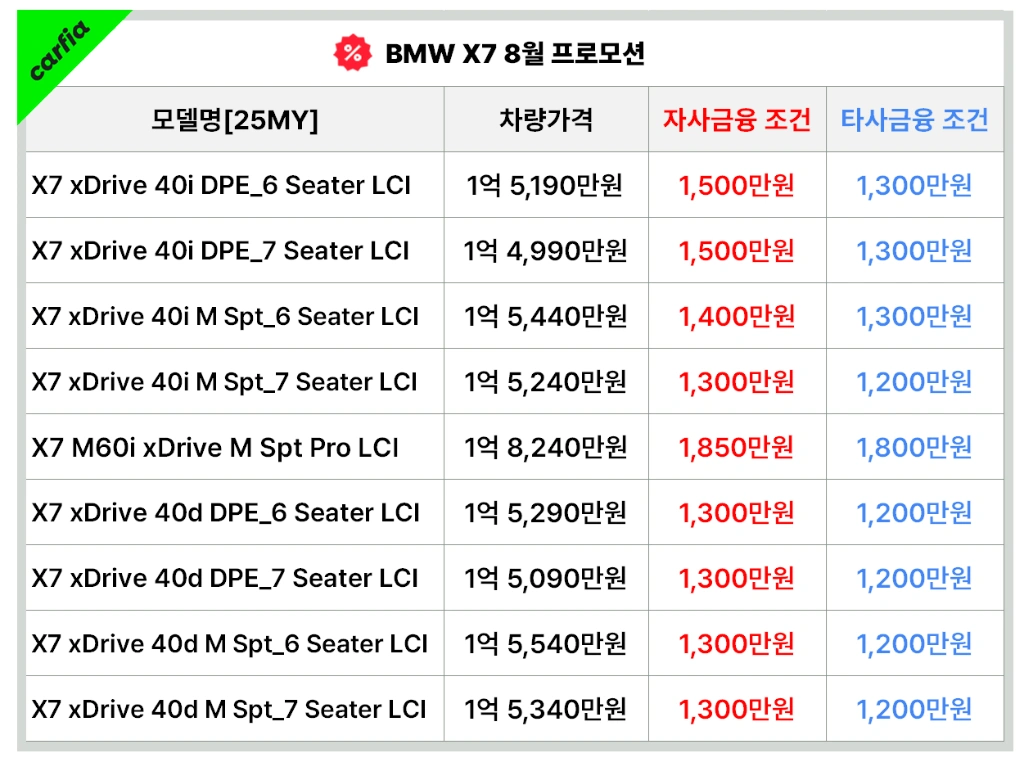The image size is (1024, 759).
Task: Click red 1,500만원 in 40i DPE_7 Seater row
Action: point(737,251)
